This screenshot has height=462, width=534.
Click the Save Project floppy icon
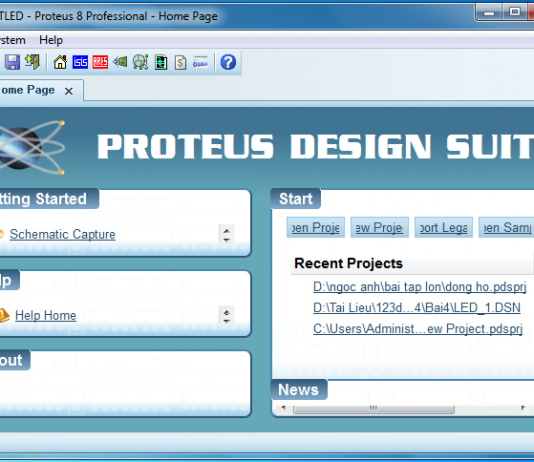(x=12, y=62)
